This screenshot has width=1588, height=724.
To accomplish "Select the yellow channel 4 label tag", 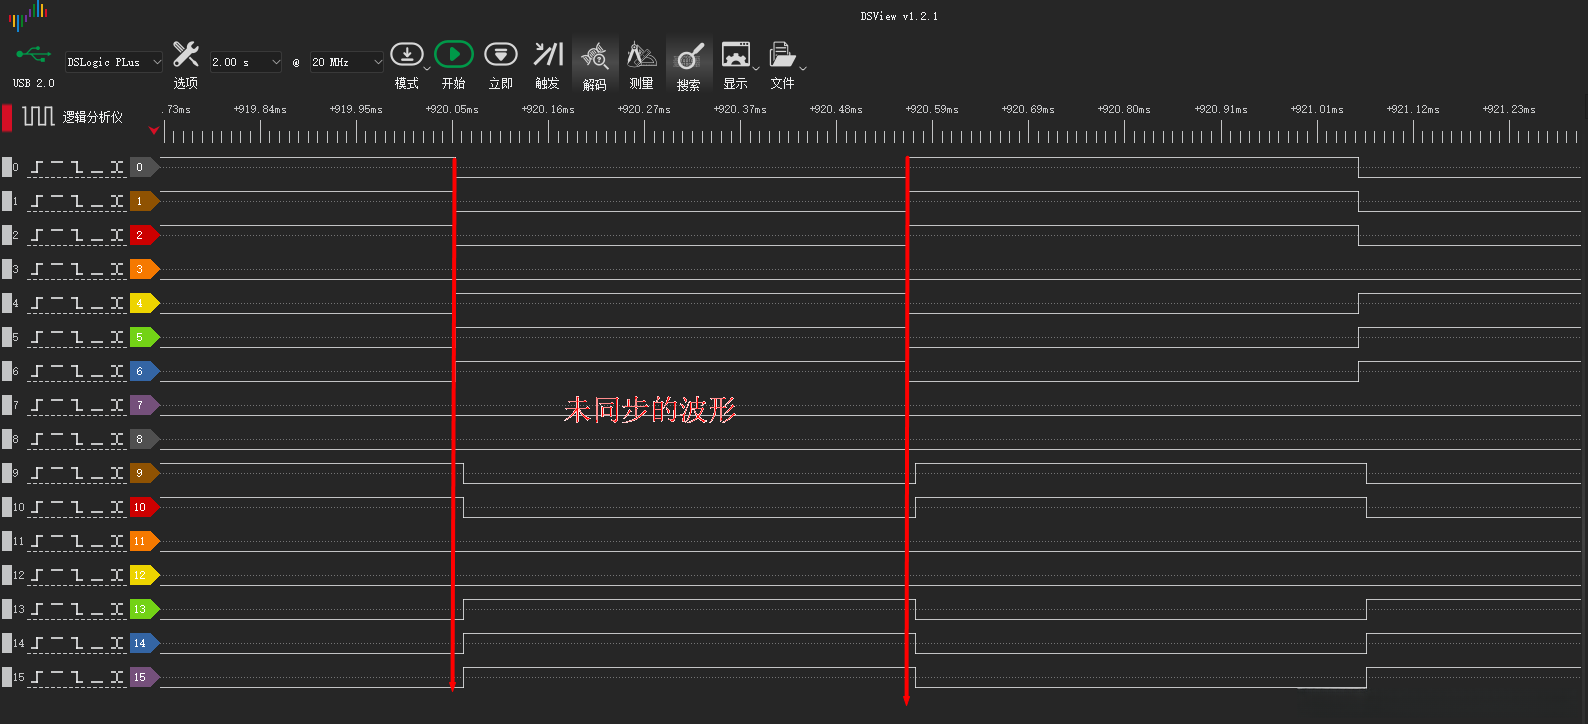I will coord(144,304).
